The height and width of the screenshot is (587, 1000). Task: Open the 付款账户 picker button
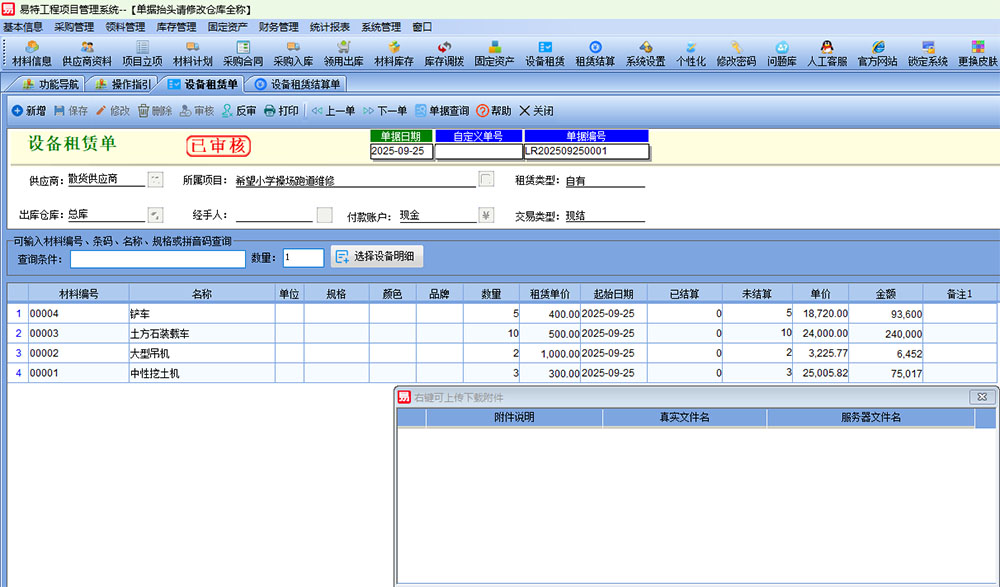pyautogui.click(x=487, y=215)
